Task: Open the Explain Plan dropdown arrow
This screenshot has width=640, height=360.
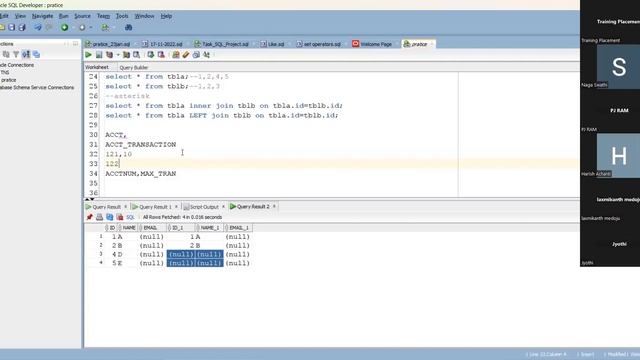Action: point(118,55)
